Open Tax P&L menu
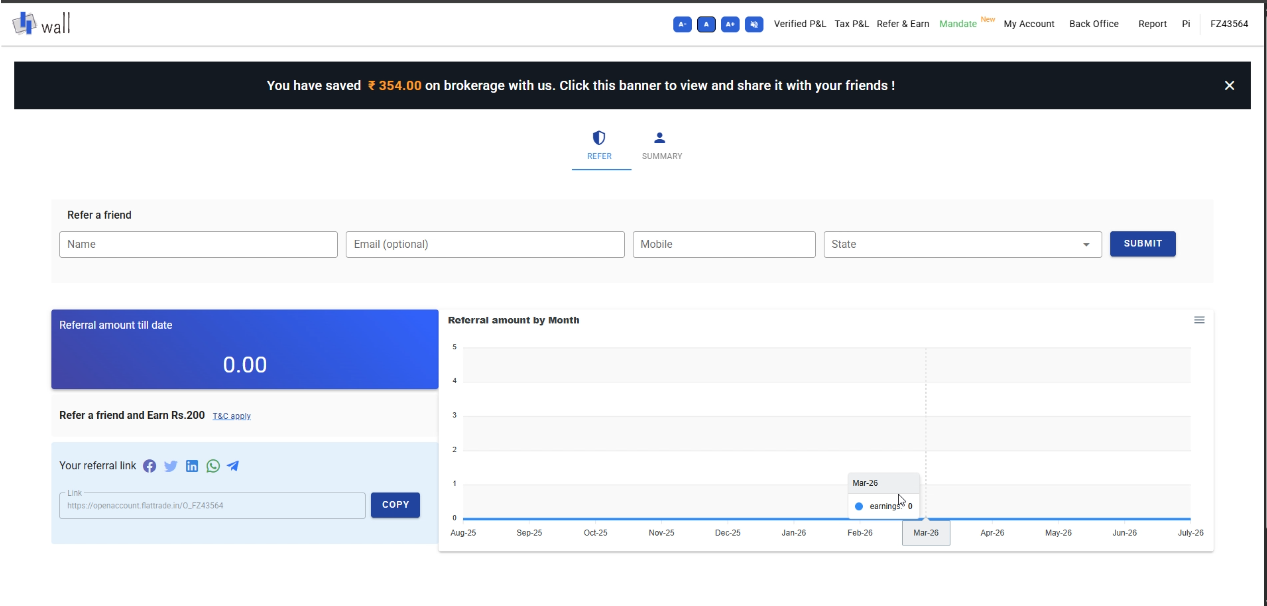The height and width of the screenshot is (606, 1267). pos(852,24)
